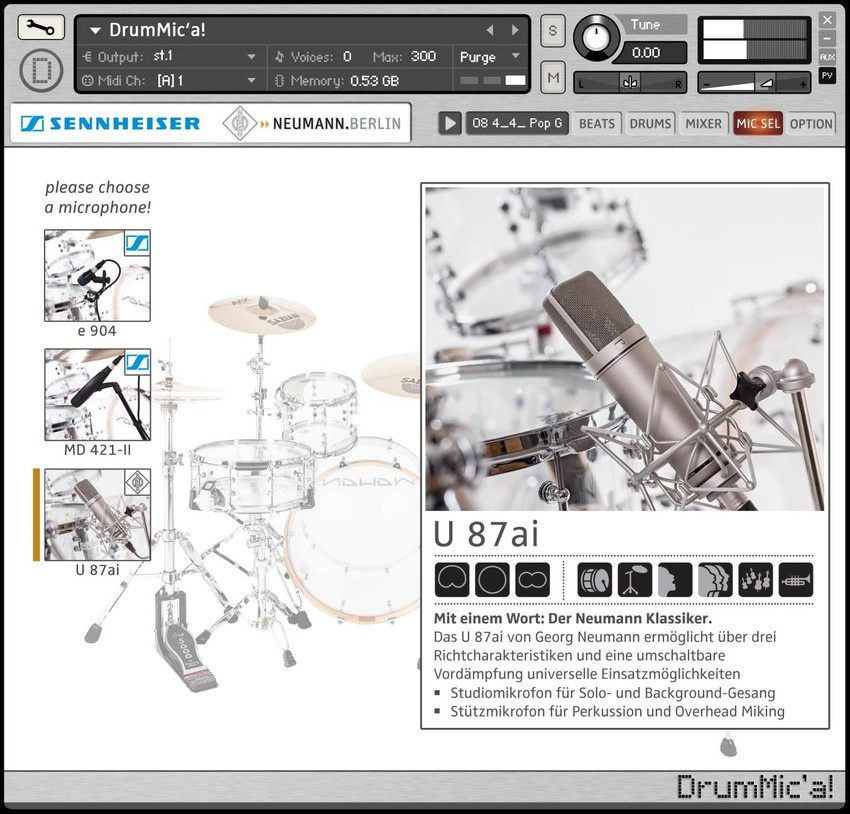Select the U 87ai microphone thumbnail
Image resolution: width=850 pixels, height=814 pixels.
tap(98, 515)
